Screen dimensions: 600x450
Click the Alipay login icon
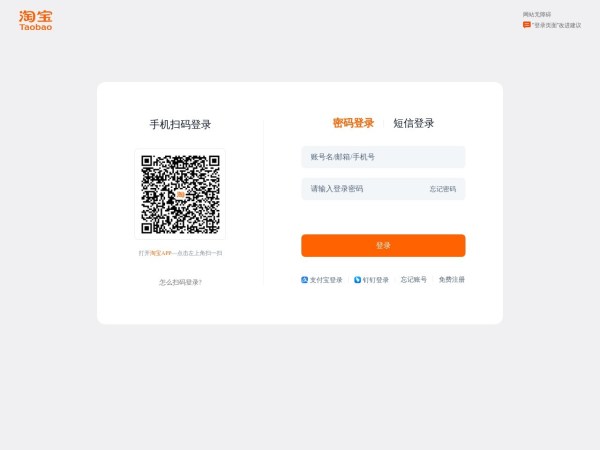point(305,280)
